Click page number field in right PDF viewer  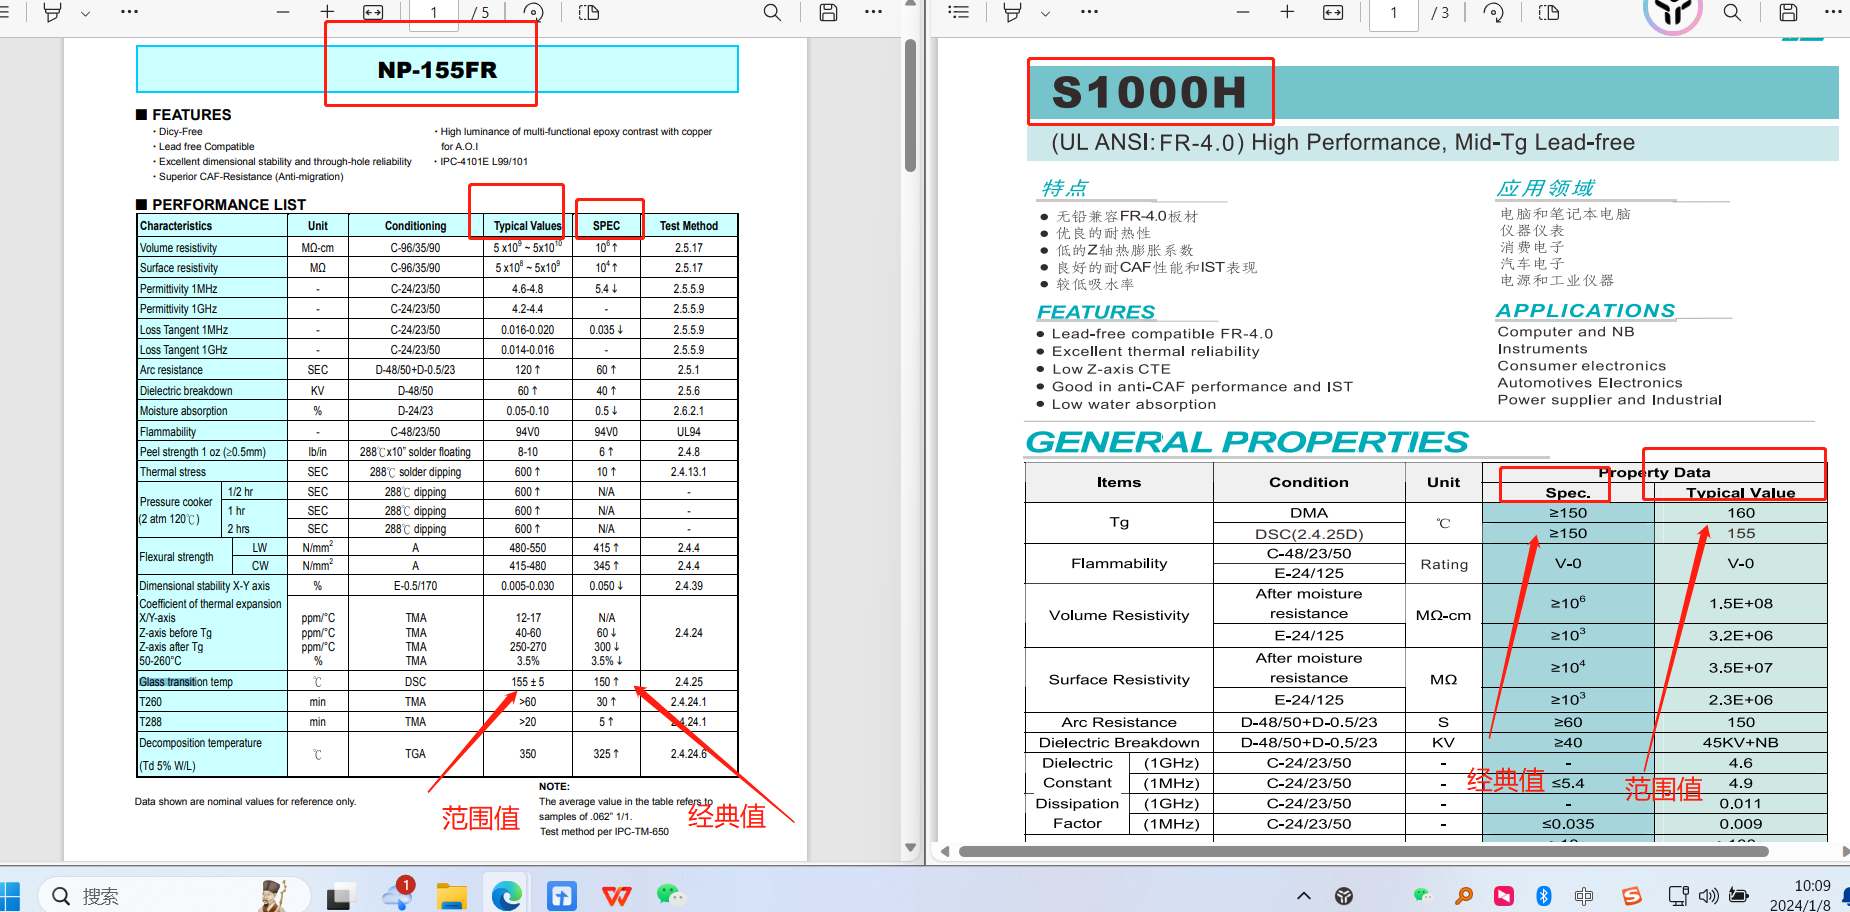click(1393, 13)
